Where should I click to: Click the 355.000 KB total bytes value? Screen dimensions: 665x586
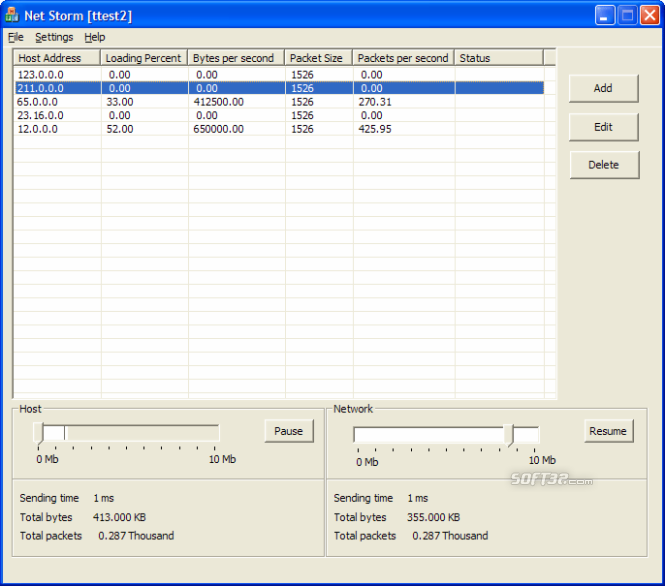433,517
